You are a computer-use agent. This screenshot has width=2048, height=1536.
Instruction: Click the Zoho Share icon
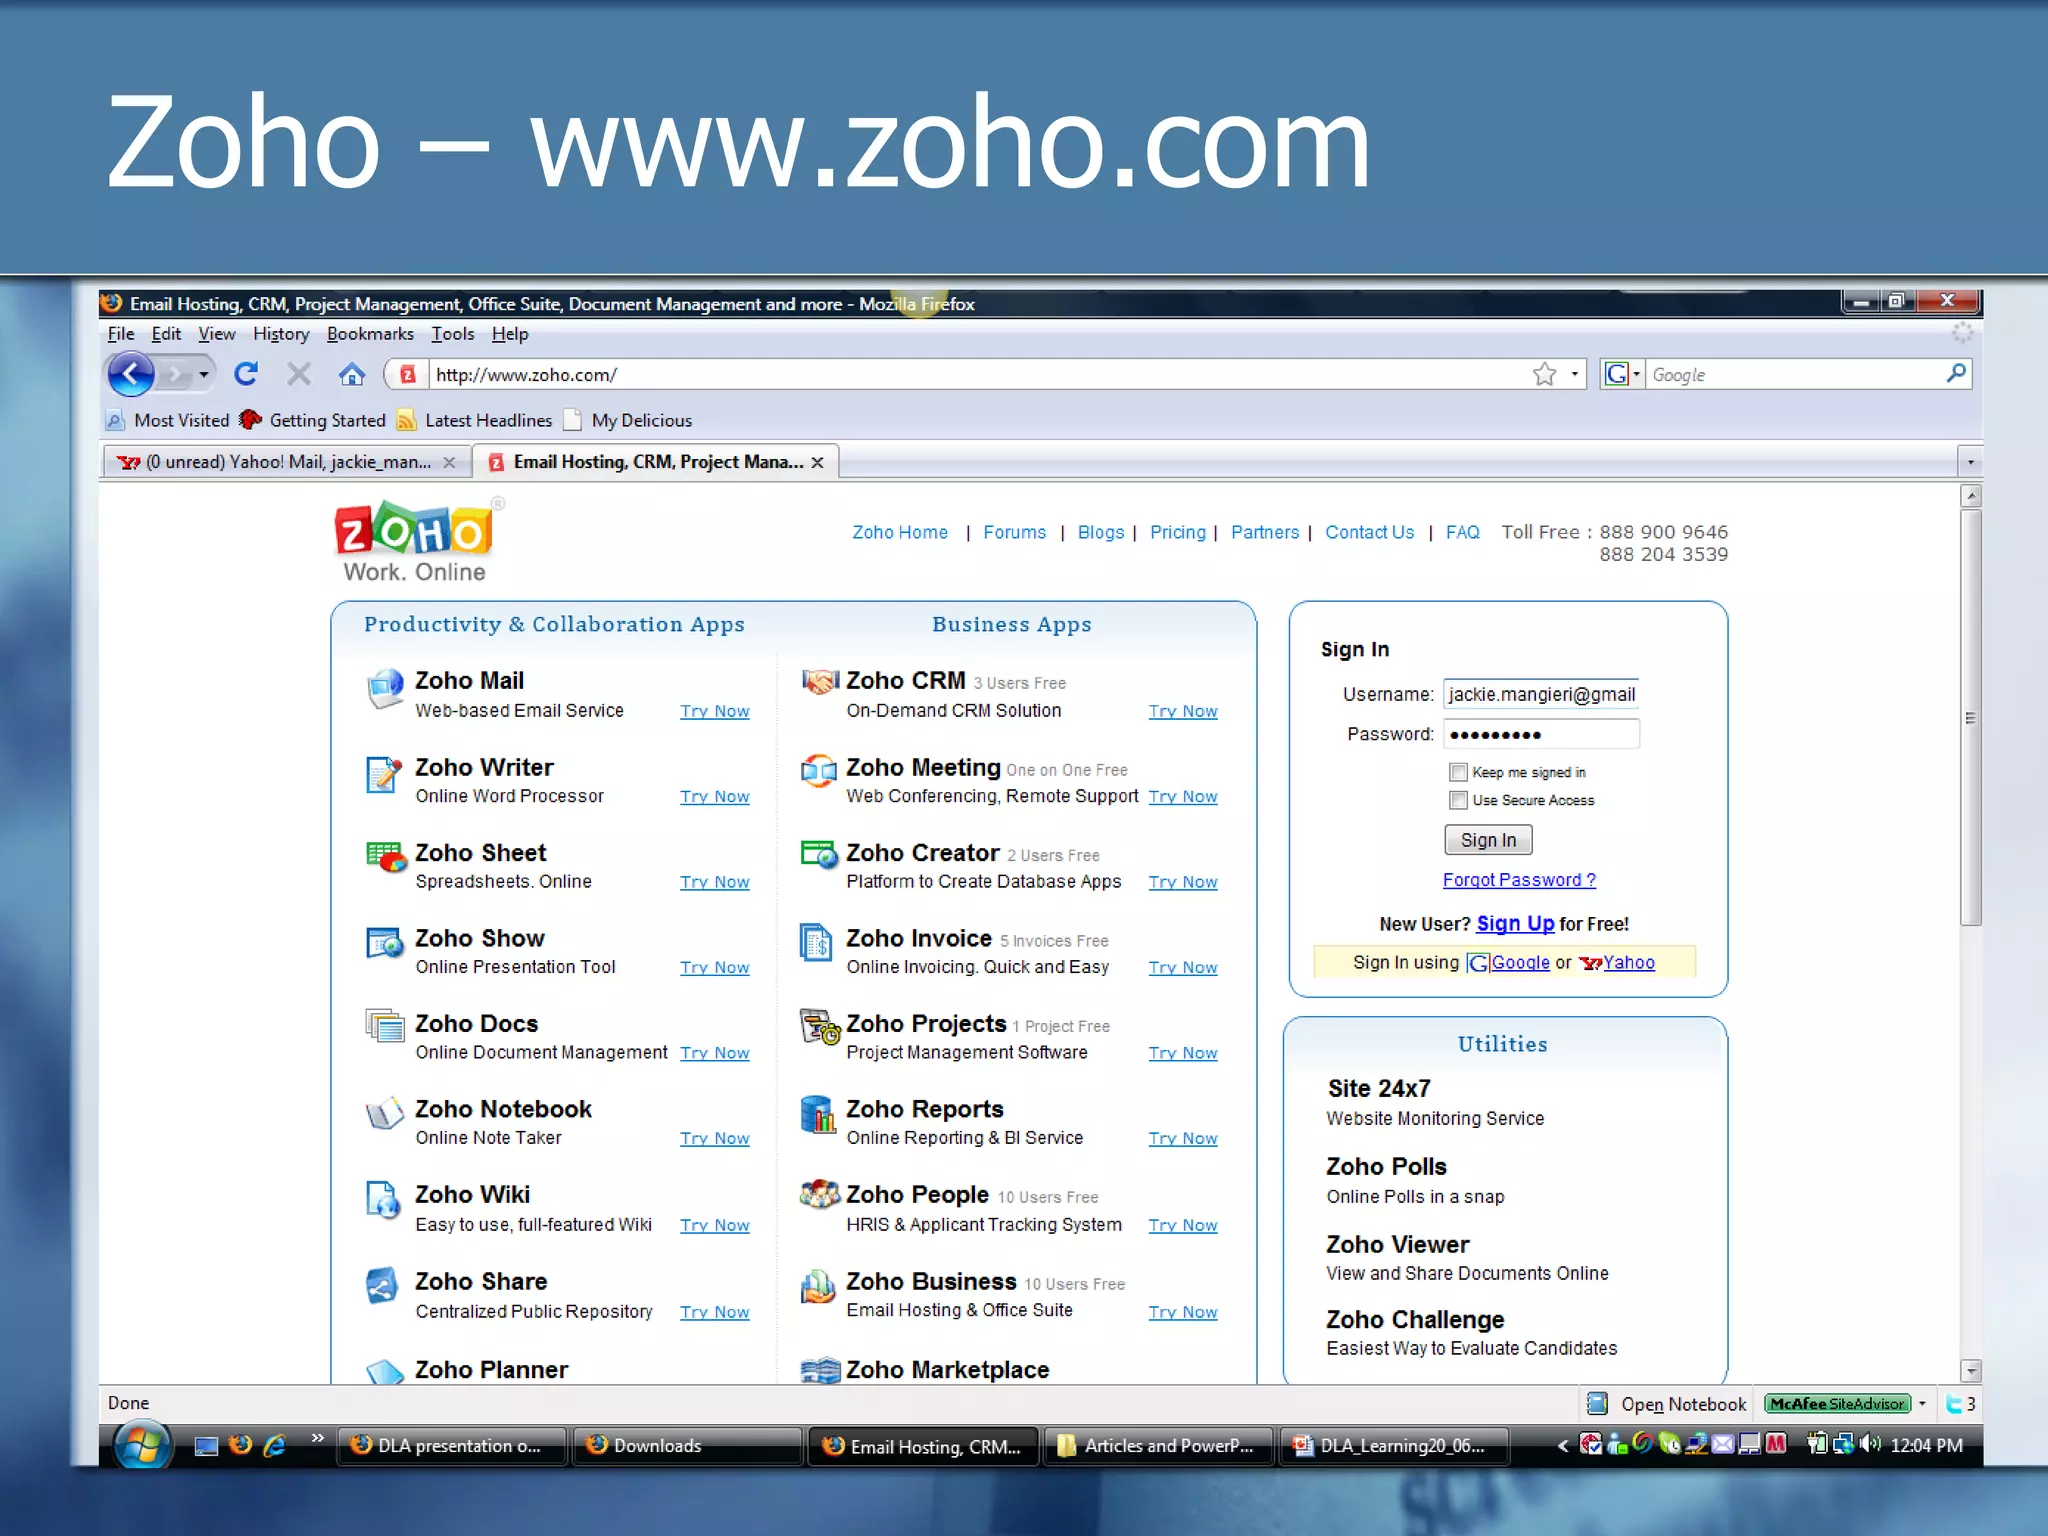tap(382, 1286)
